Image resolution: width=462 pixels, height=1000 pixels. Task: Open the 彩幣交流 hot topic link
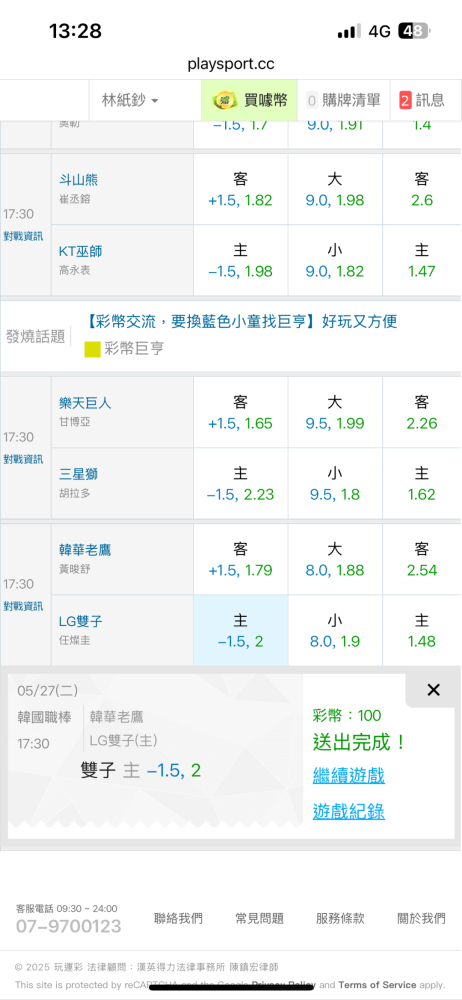point(241,321)
